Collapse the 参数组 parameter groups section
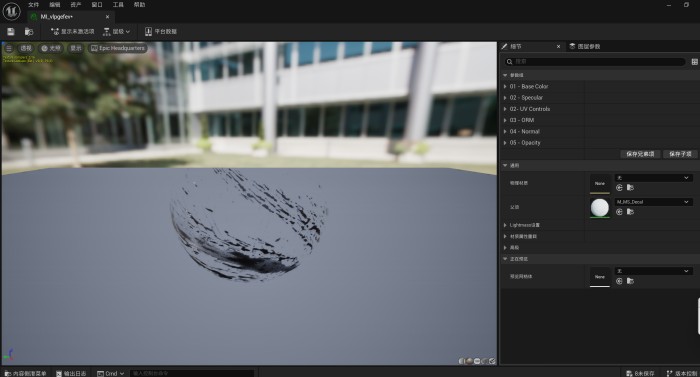The height and width of the screenshot is (377, 700). [x=505, y=75]
